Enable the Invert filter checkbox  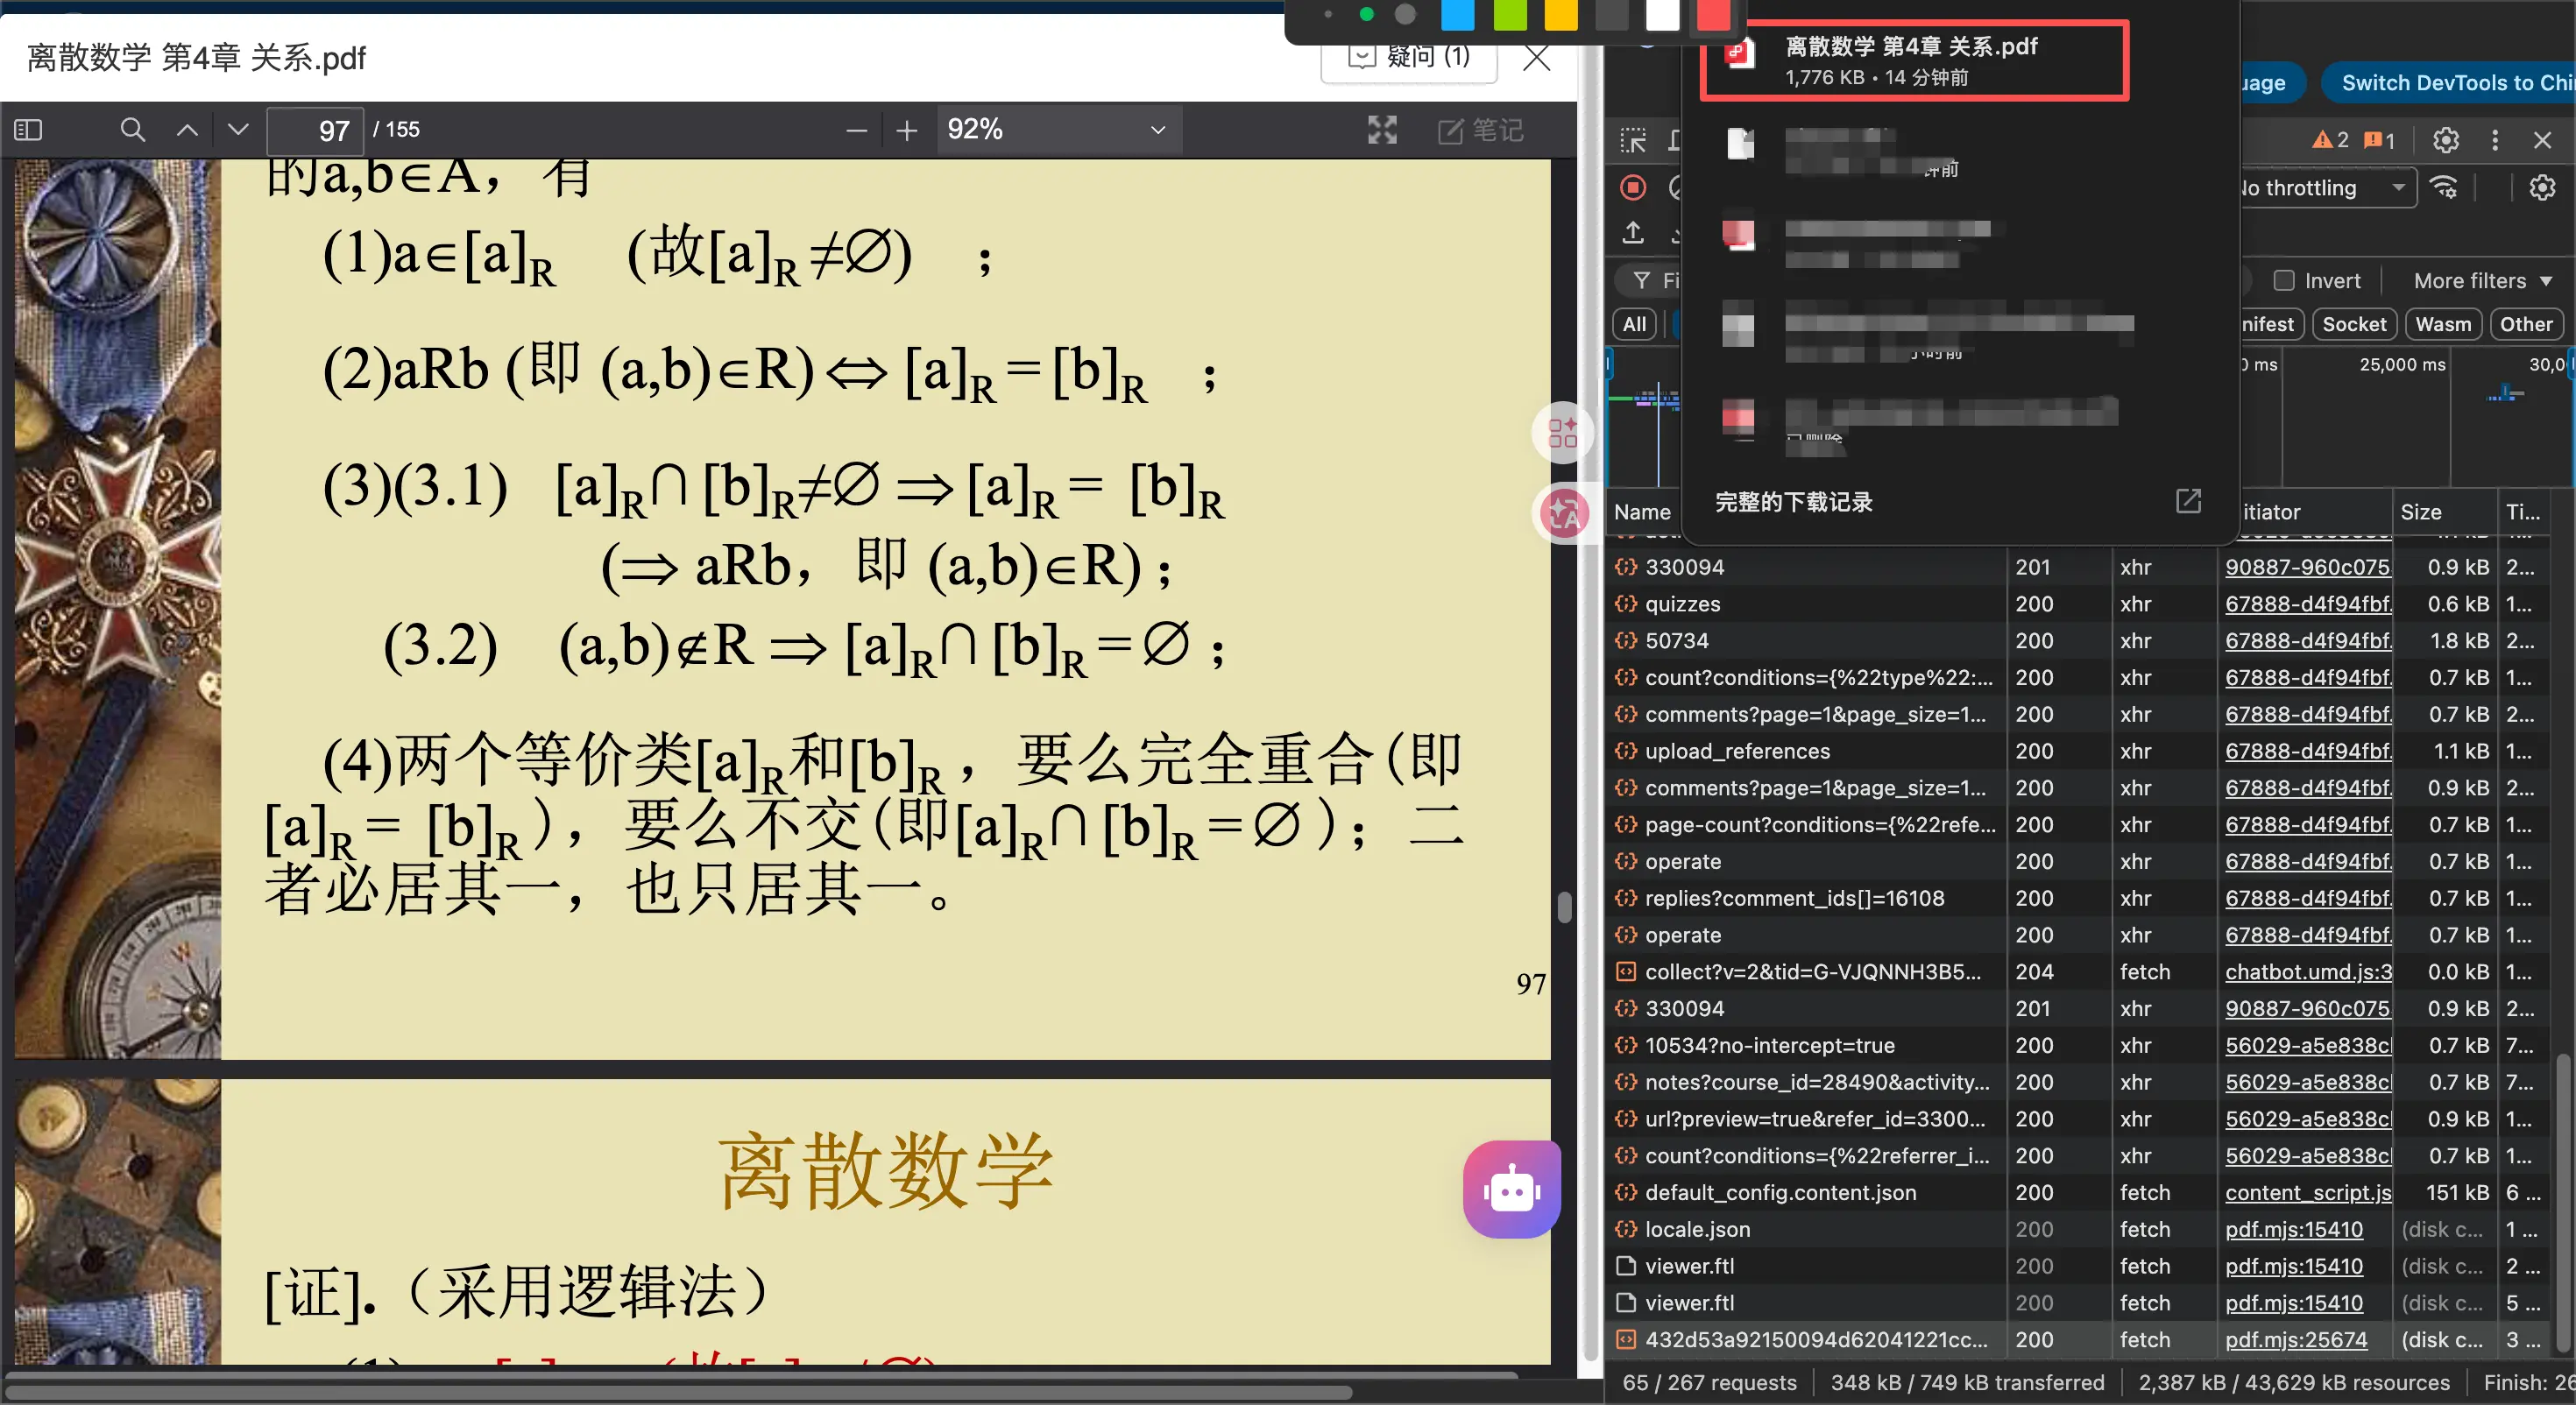[x=2284, y=281]
